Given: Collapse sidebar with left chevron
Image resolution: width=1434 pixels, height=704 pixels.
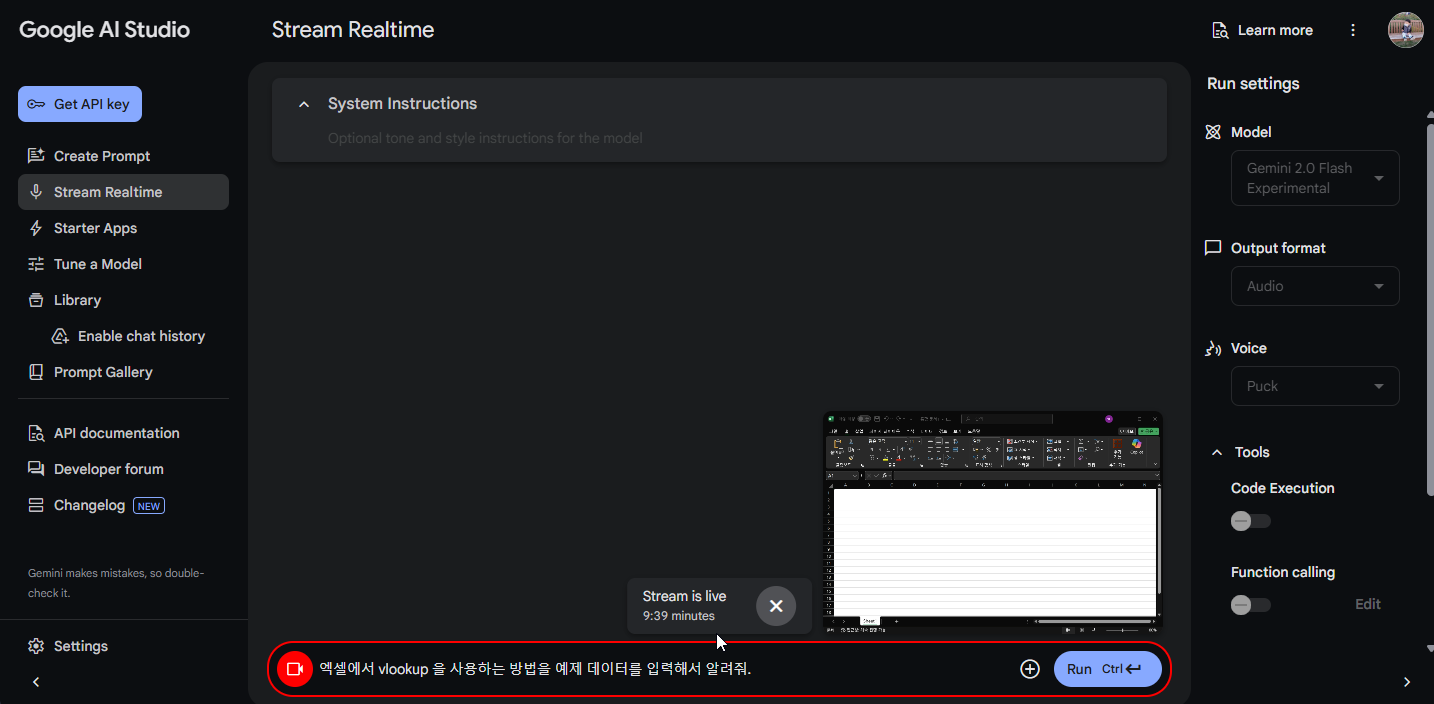Looking at the screenshot, I should 36,682.
